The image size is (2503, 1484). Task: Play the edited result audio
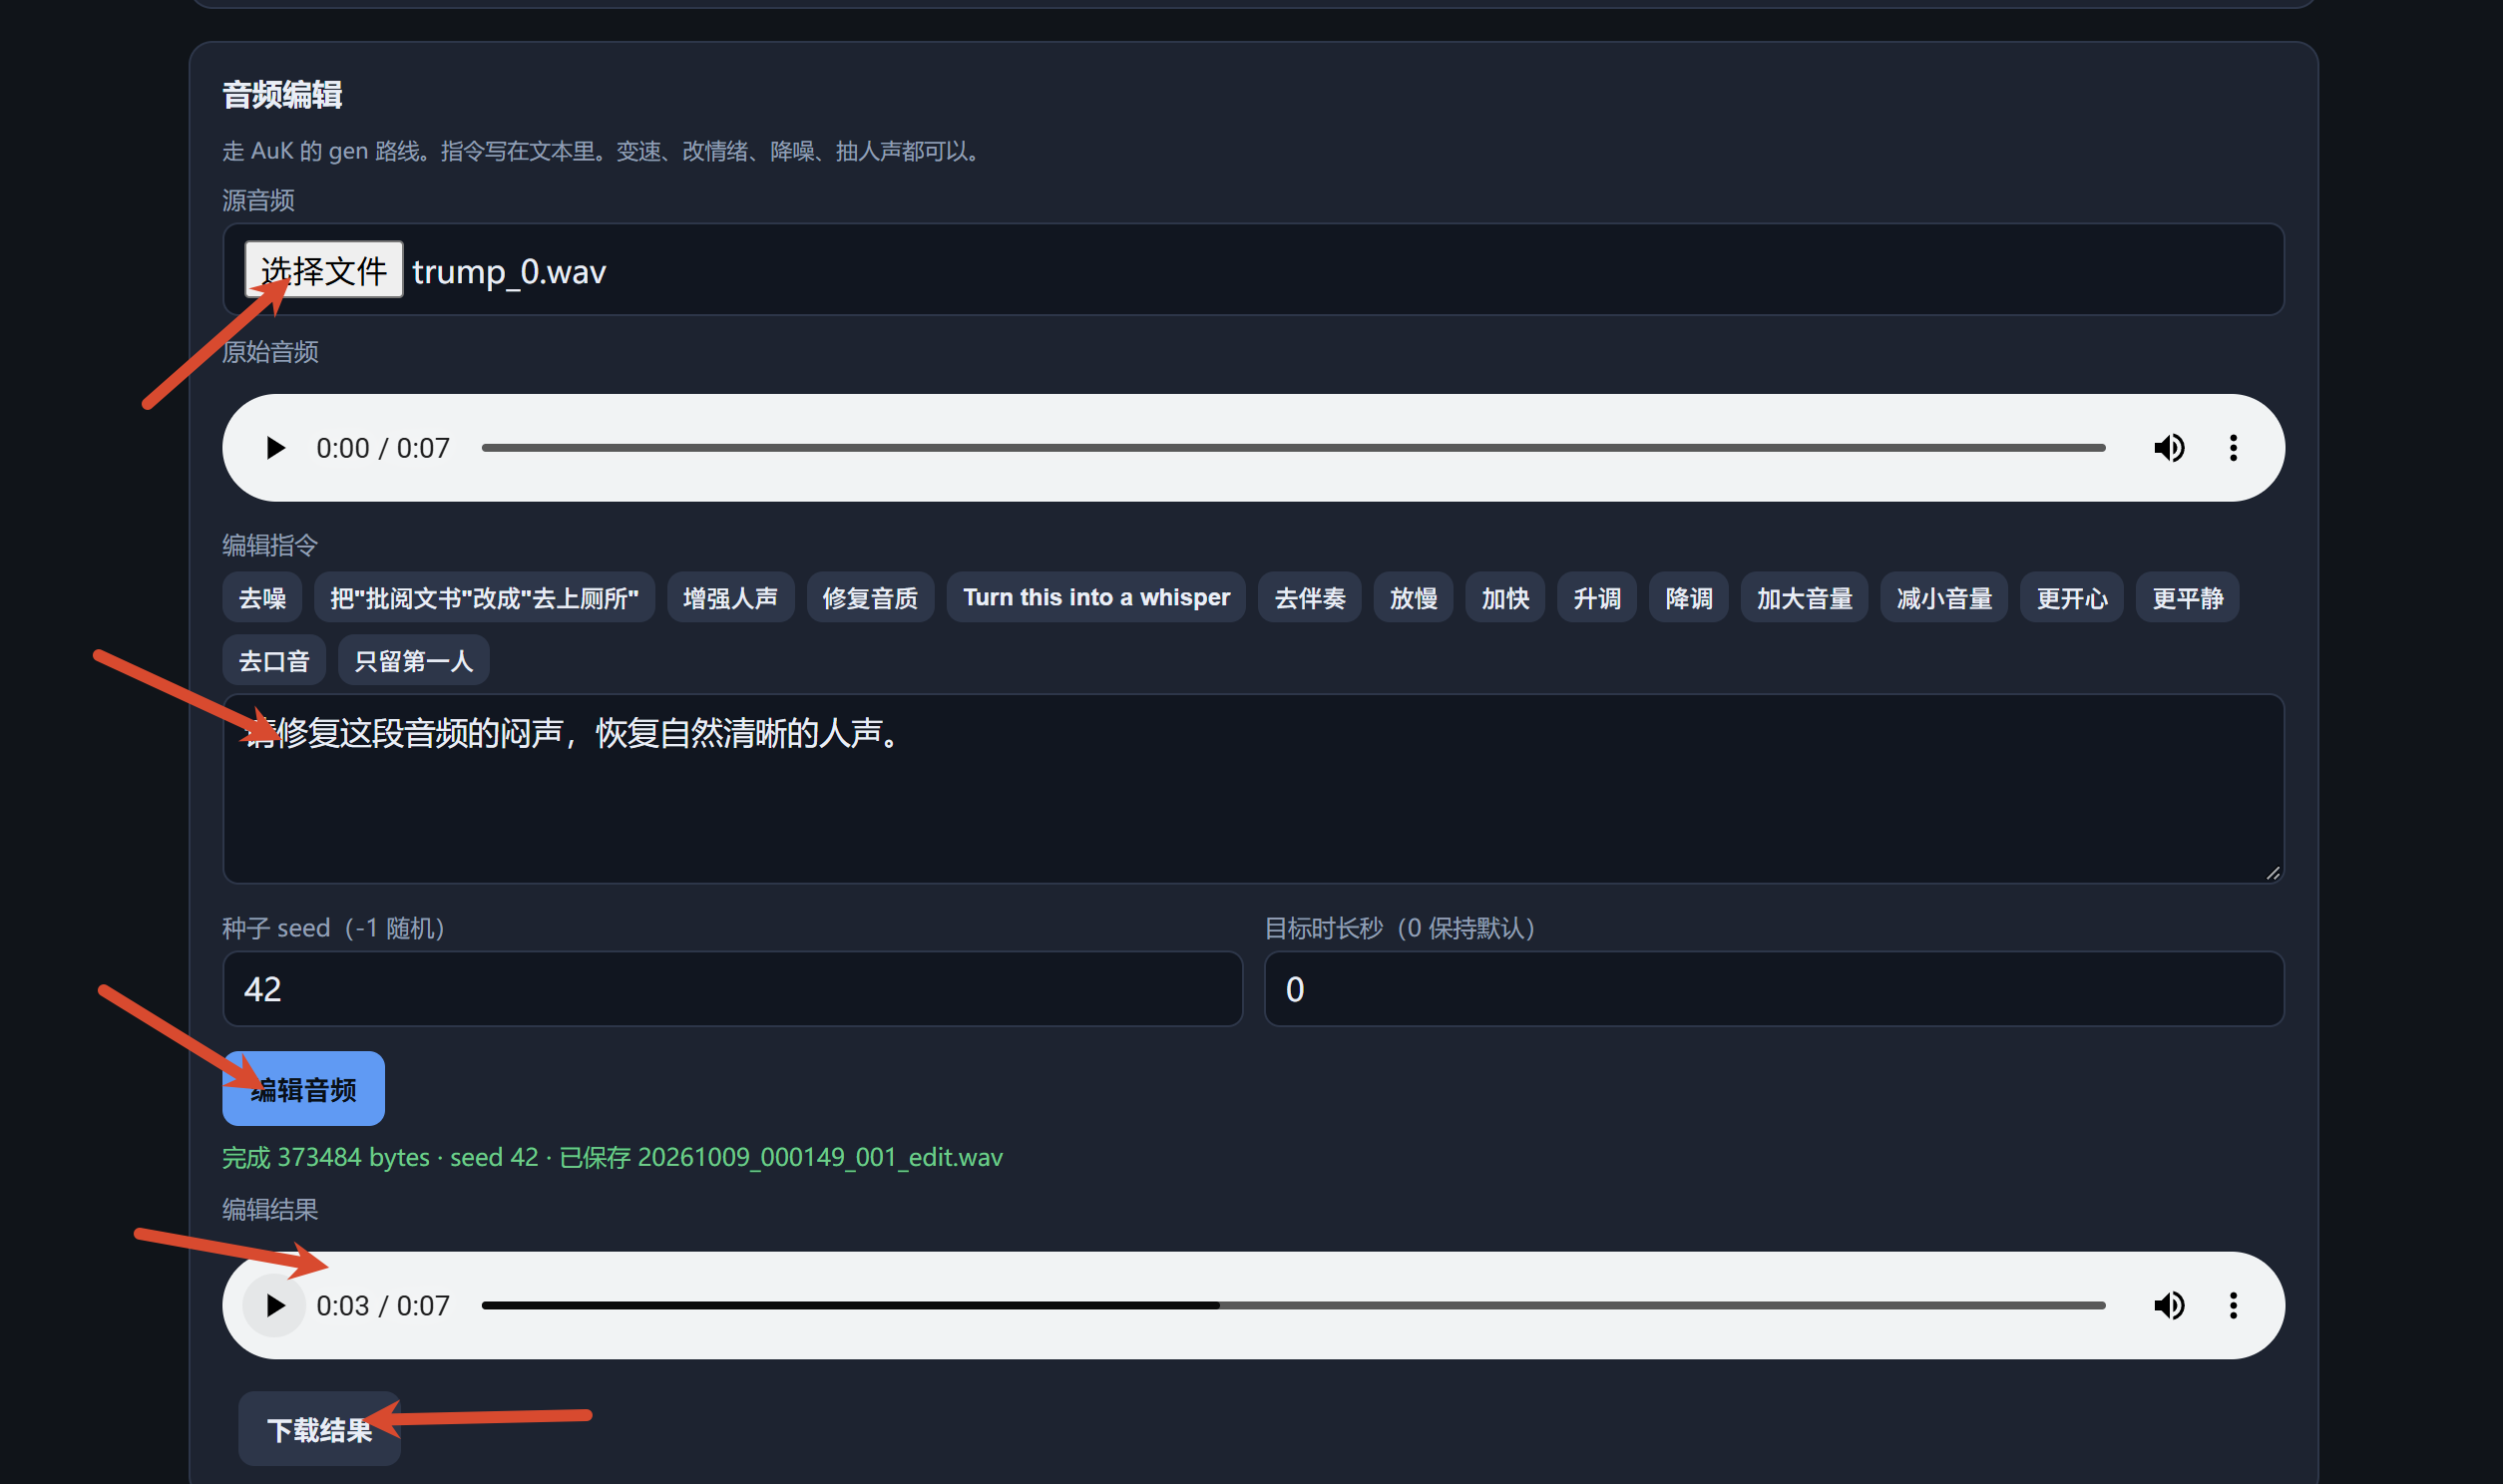click(275, 1305)
